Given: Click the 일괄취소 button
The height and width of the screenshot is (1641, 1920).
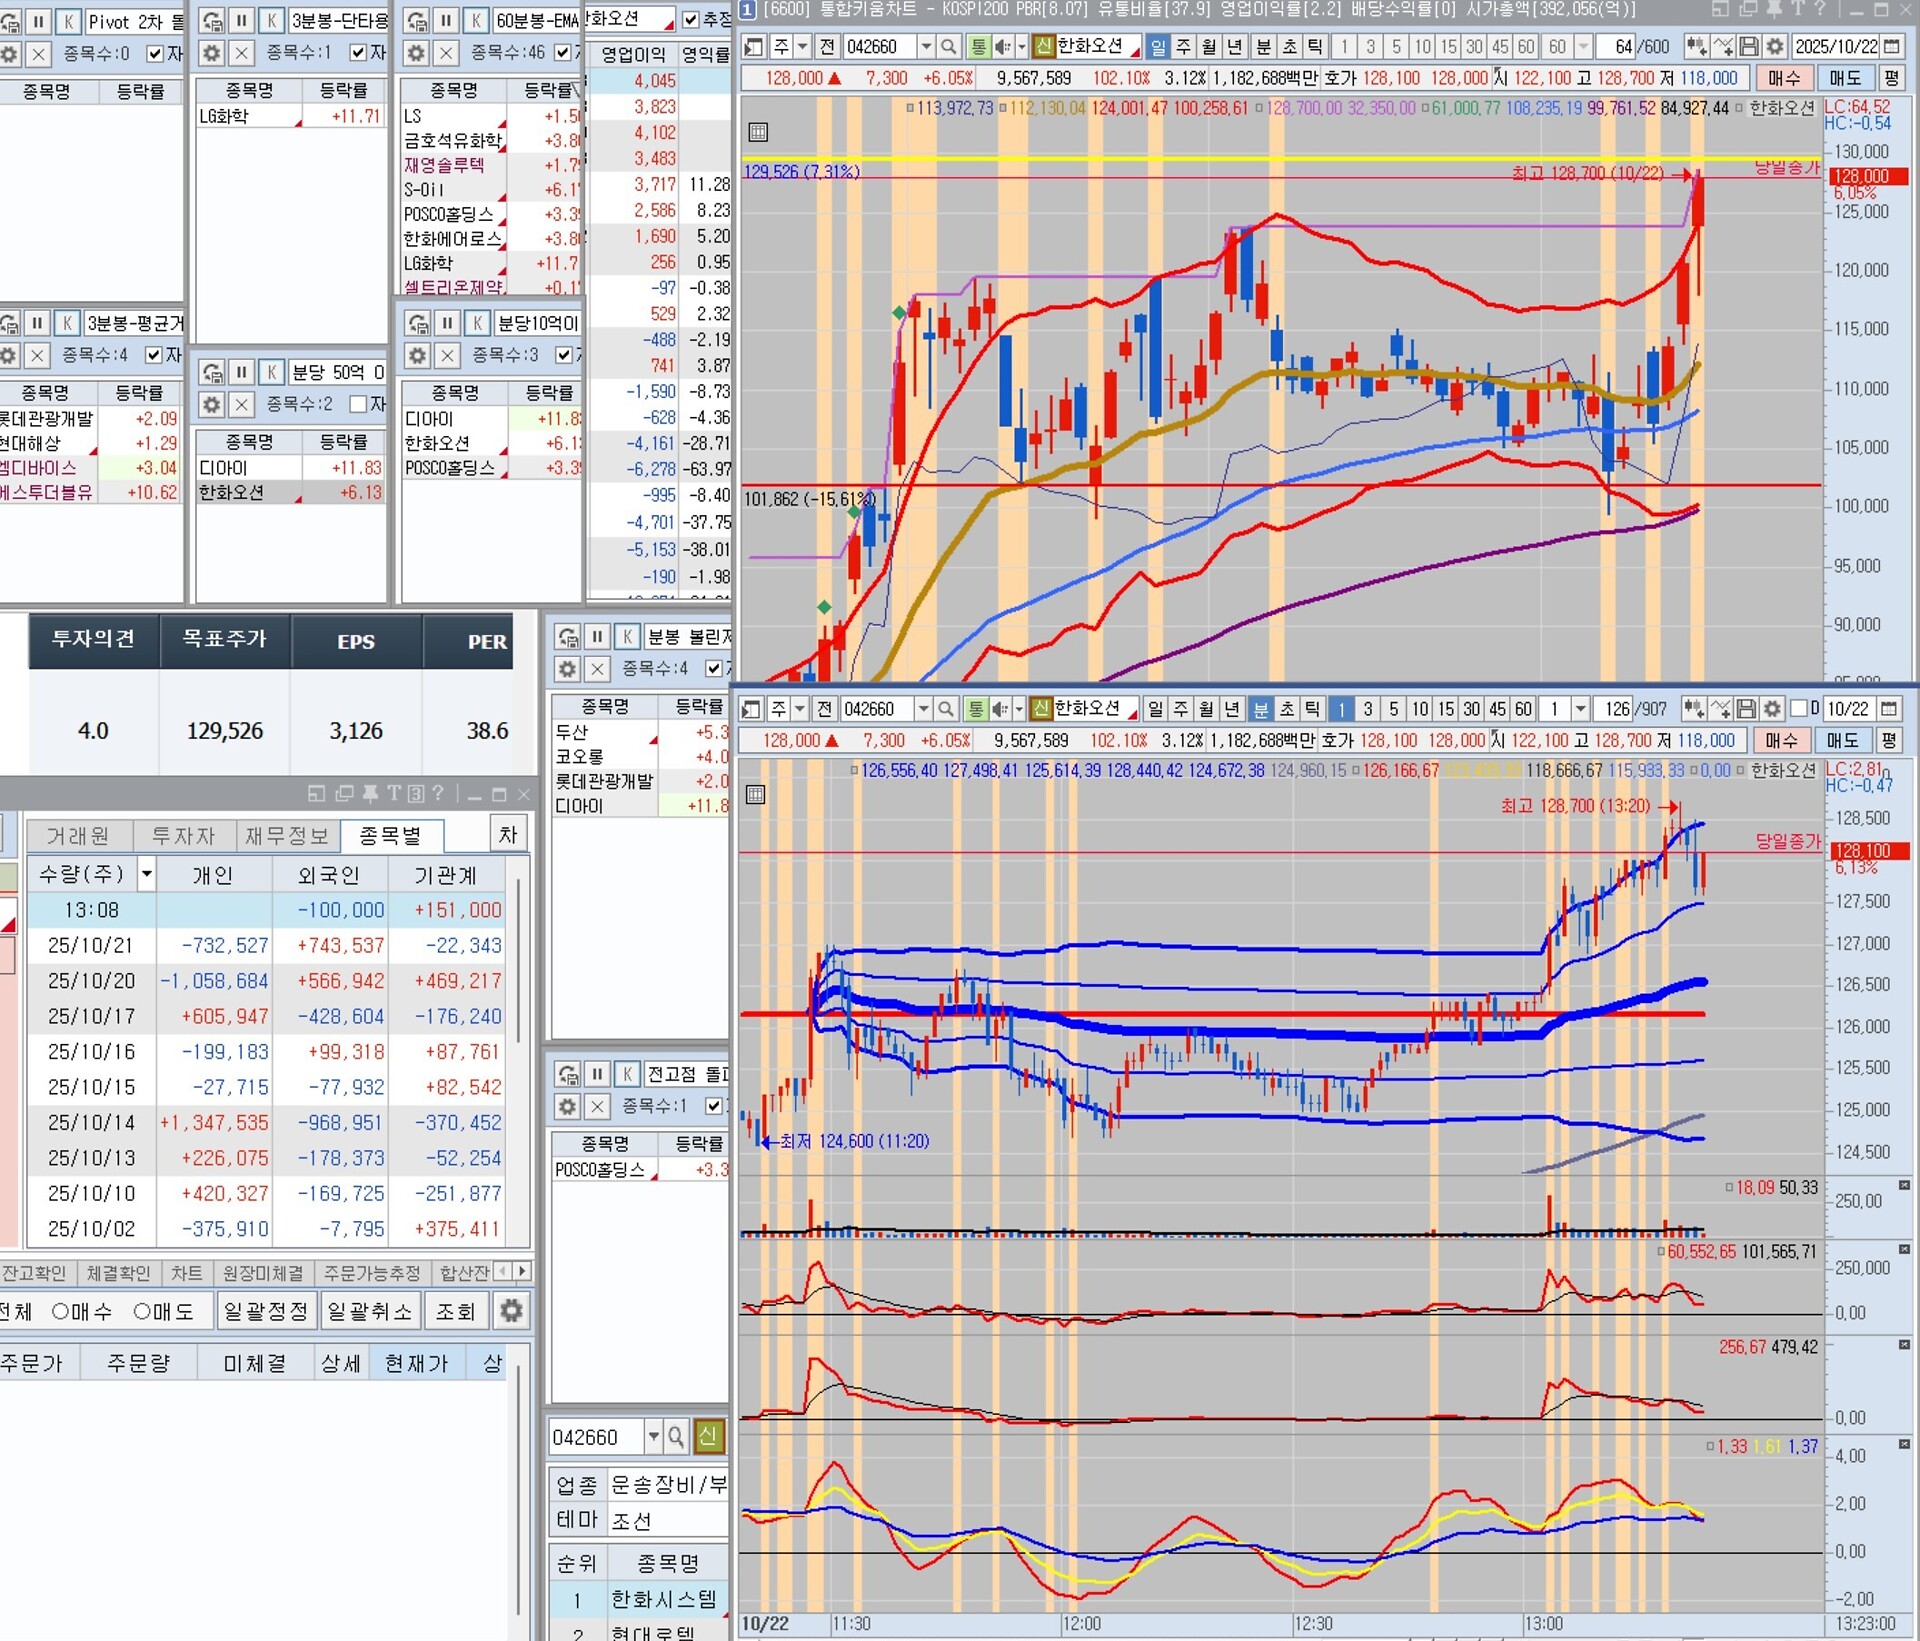Looking at the screenshot, I should coord(369,1311).
